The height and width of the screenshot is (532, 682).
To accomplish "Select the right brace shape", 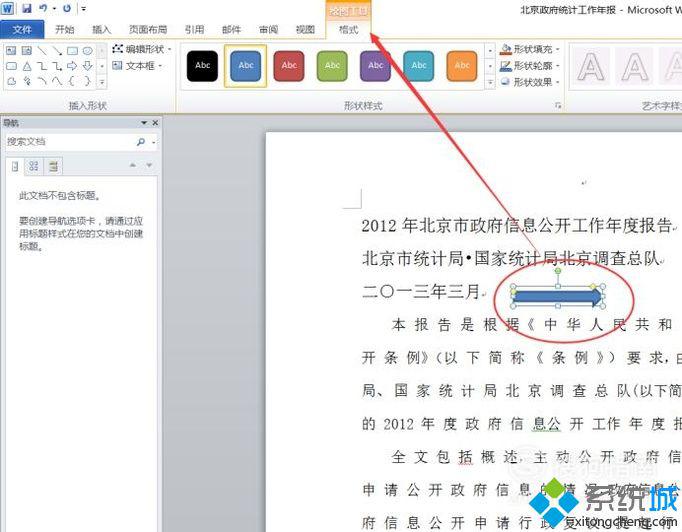I will pyautogui.click(x=87, y=81).
